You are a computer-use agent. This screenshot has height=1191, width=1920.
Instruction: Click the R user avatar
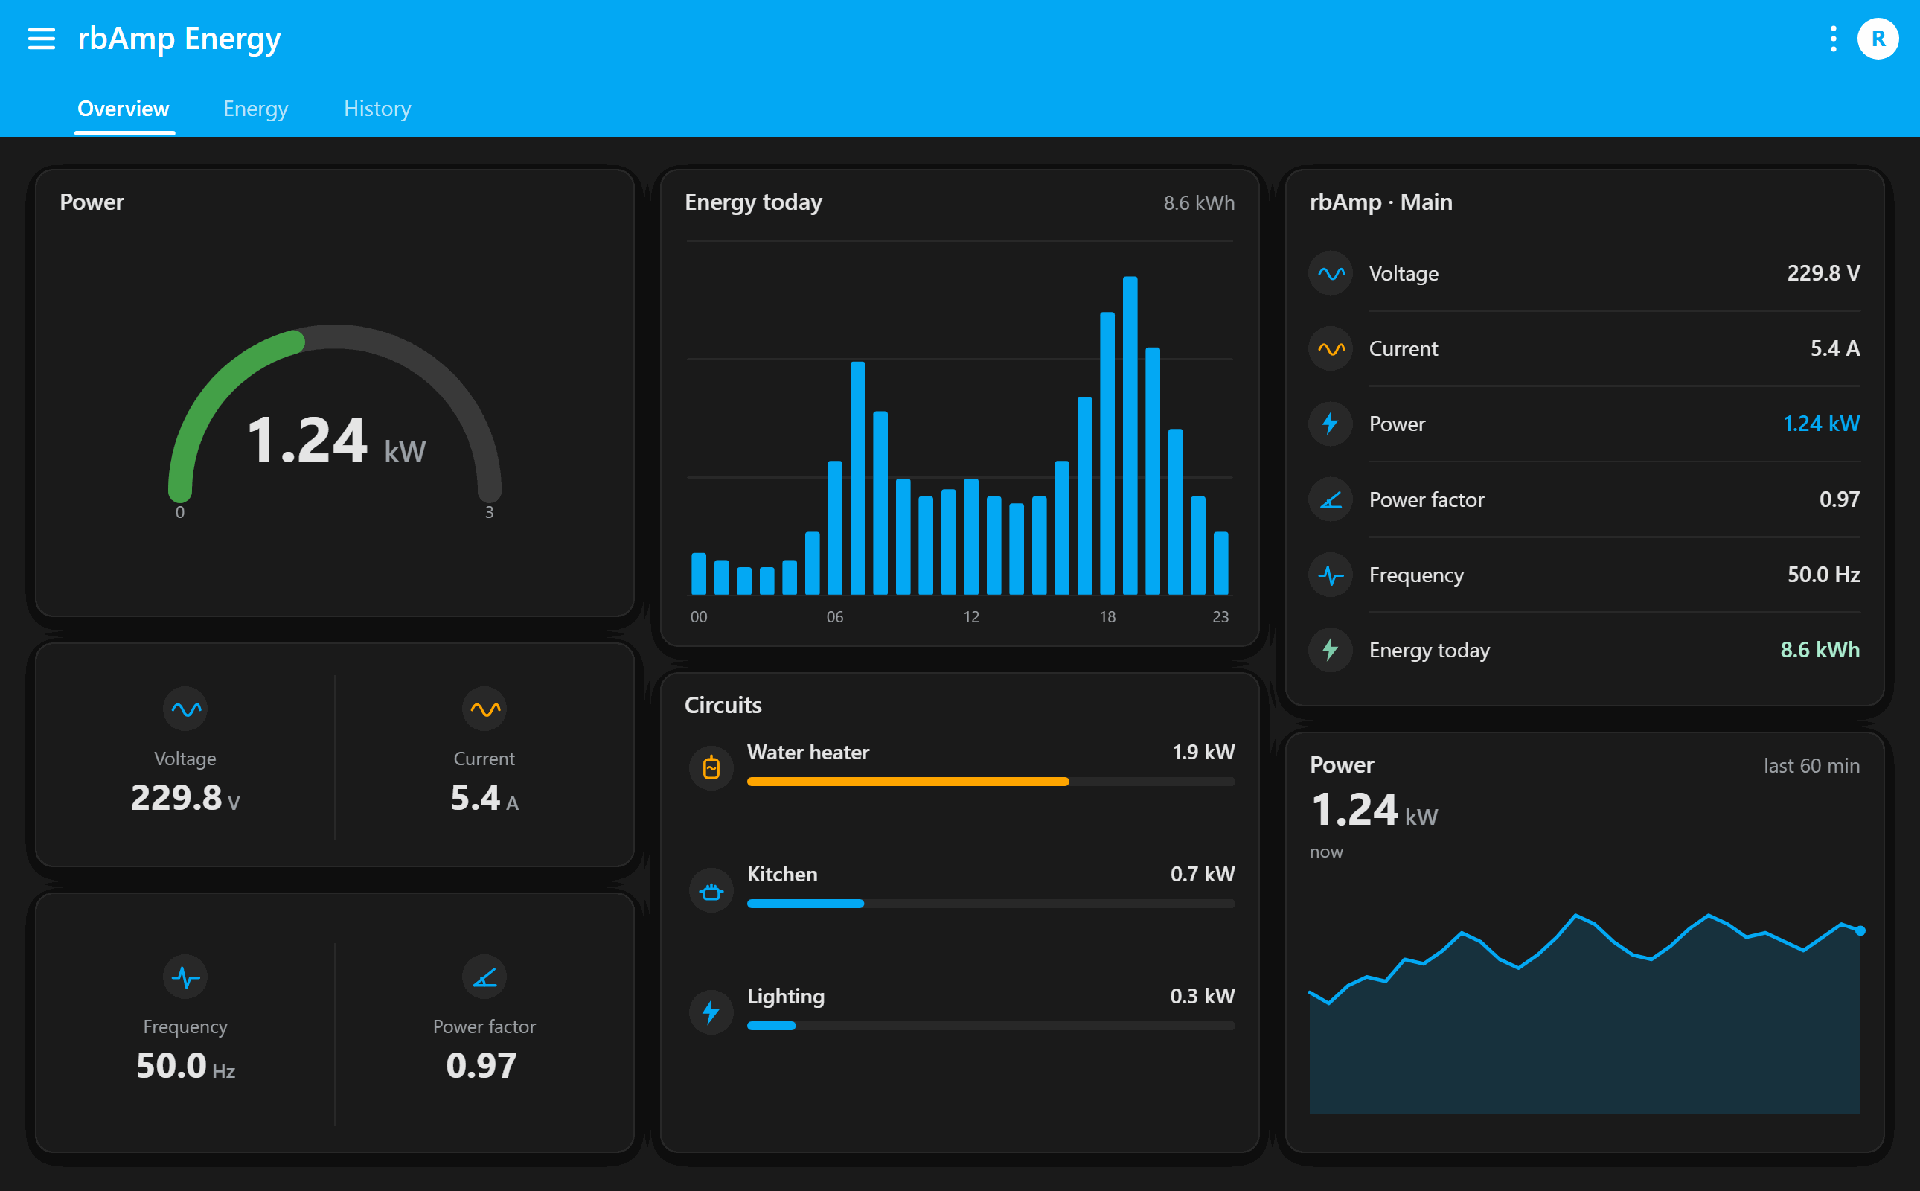tap(1878, 39)
